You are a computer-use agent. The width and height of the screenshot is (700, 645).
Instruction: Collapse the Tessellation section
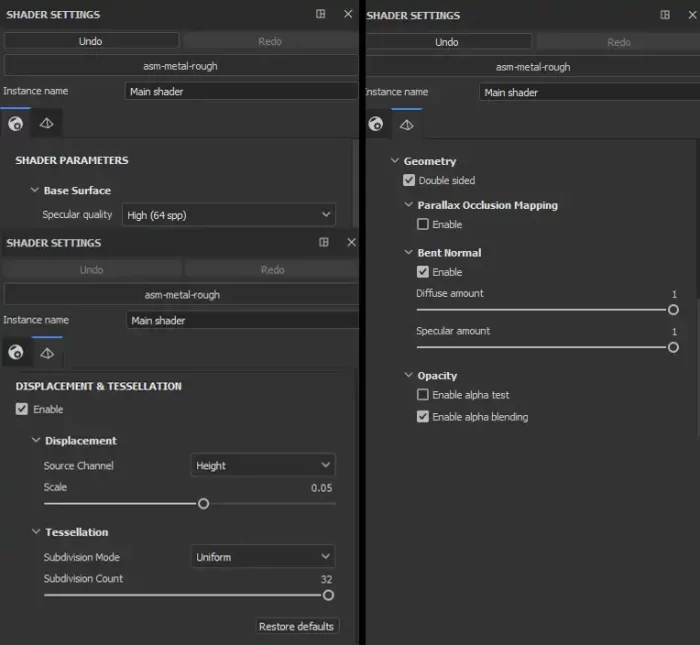35,532
